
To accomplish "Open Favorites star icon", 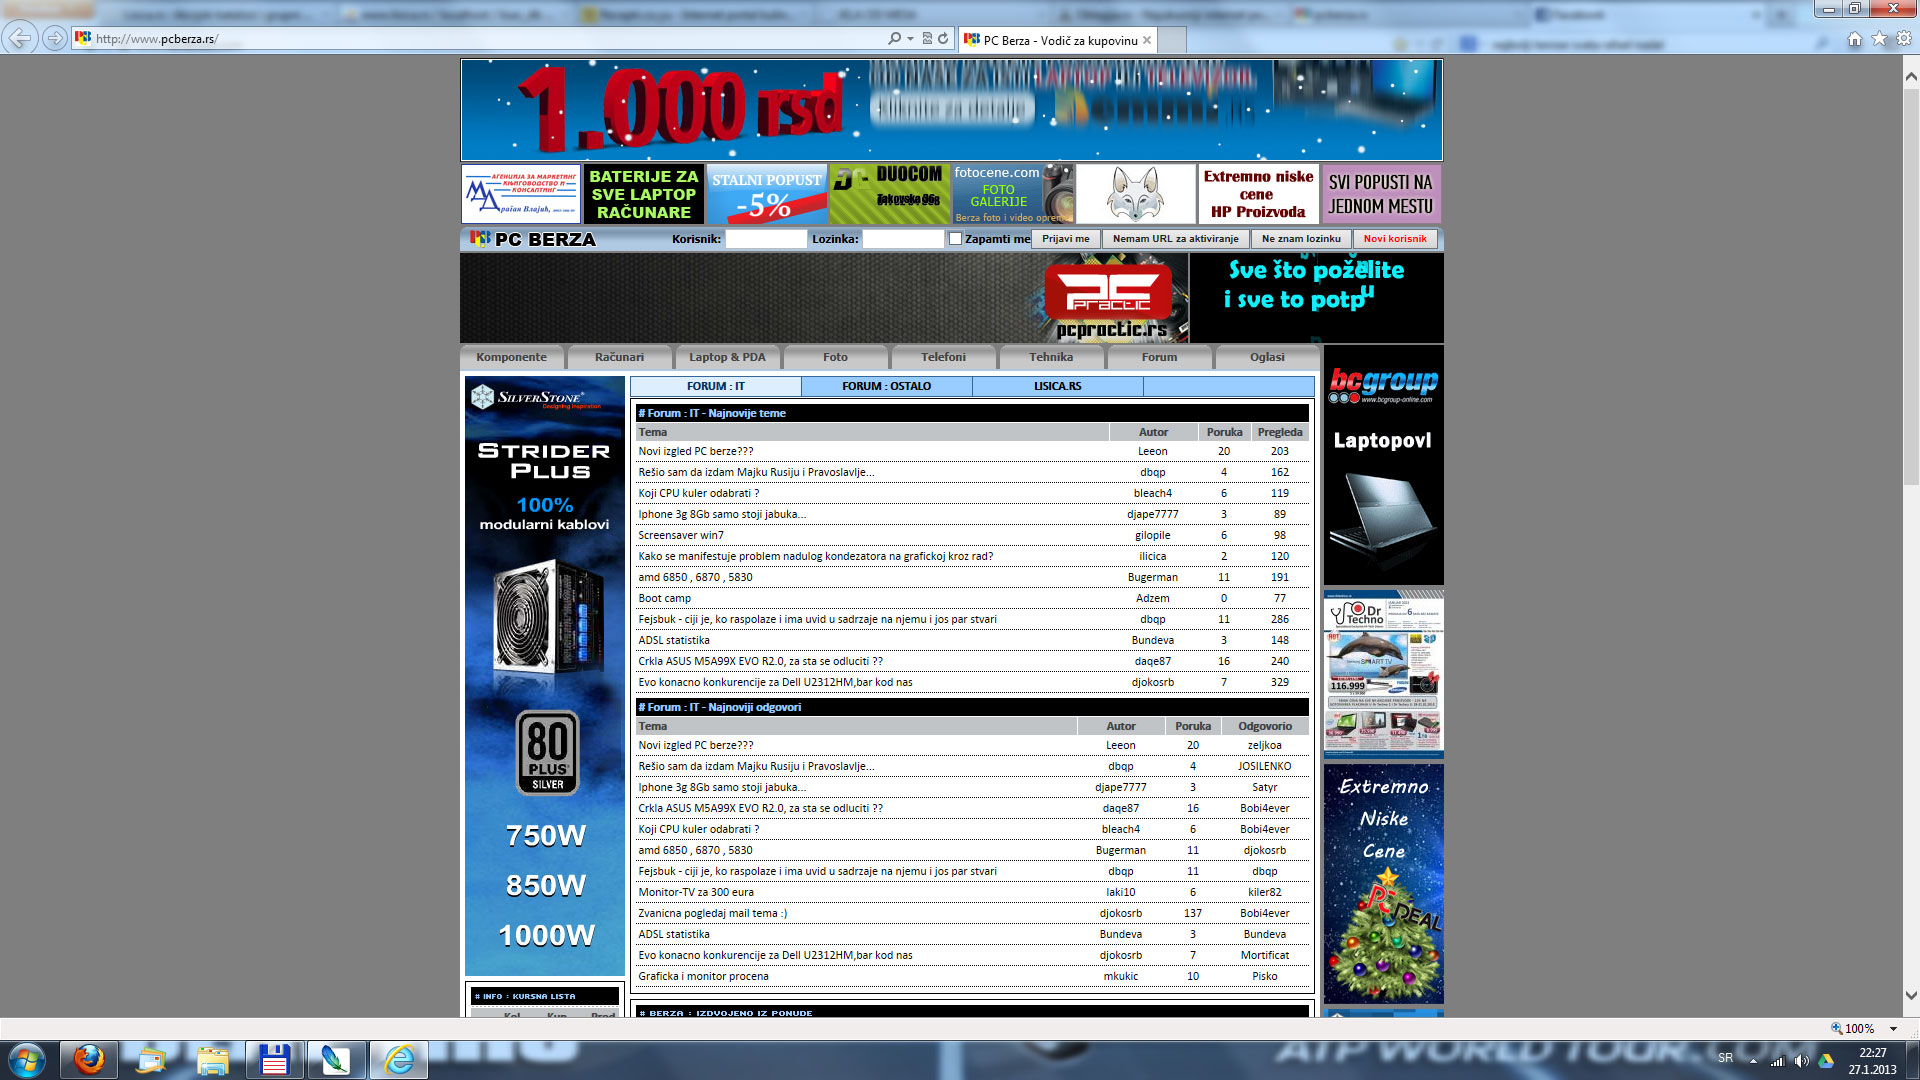I will click(x=1880, y=39).
